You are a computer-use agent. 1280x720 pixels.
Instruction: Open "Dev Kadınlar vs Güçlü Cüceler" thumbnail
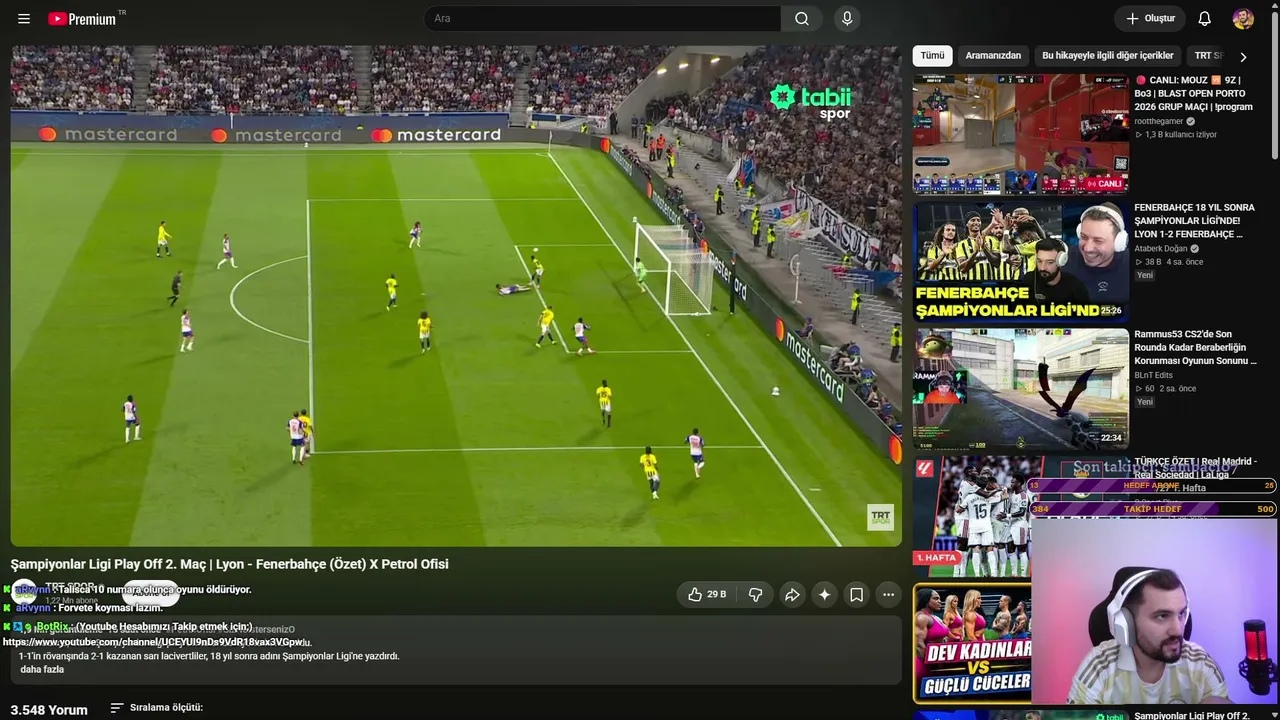click(x=971, y=643)
